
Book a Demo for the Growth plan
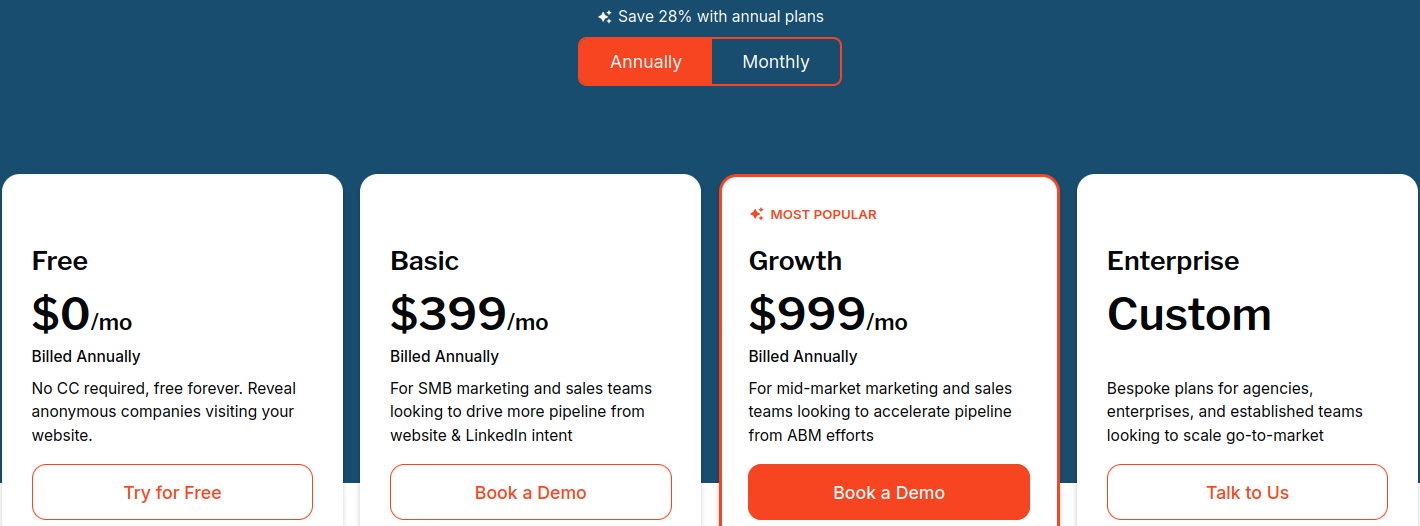click(x=889, y=492)
